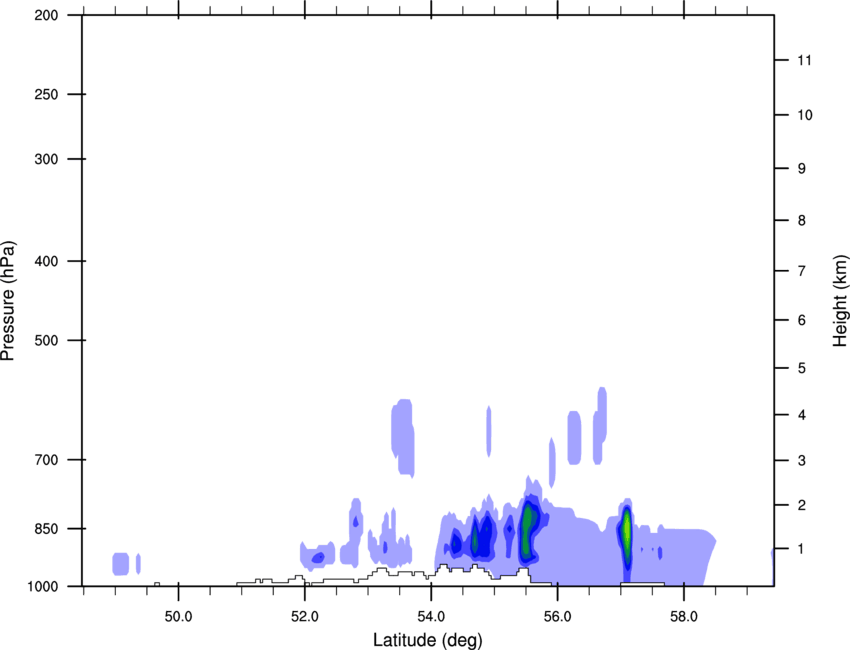Click the 5 km height label
850x650 pixels.
(x=802, y=368)
